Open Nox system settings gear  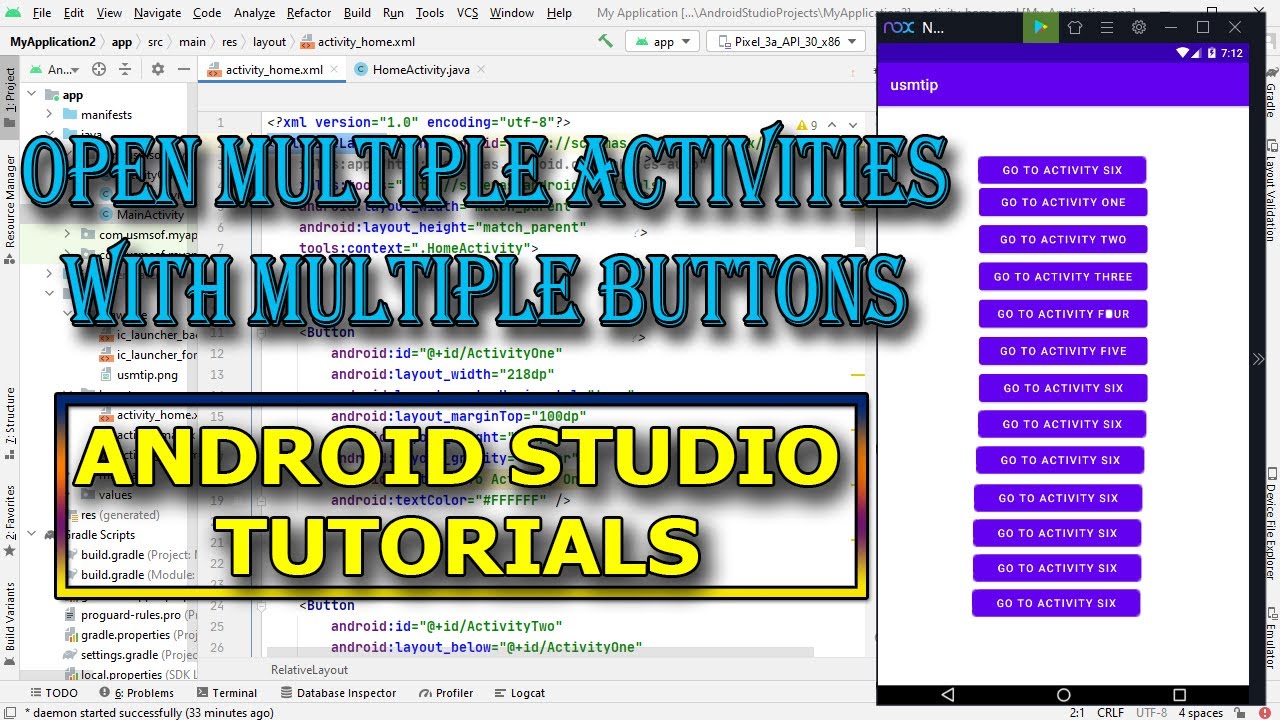[1138, 27]
